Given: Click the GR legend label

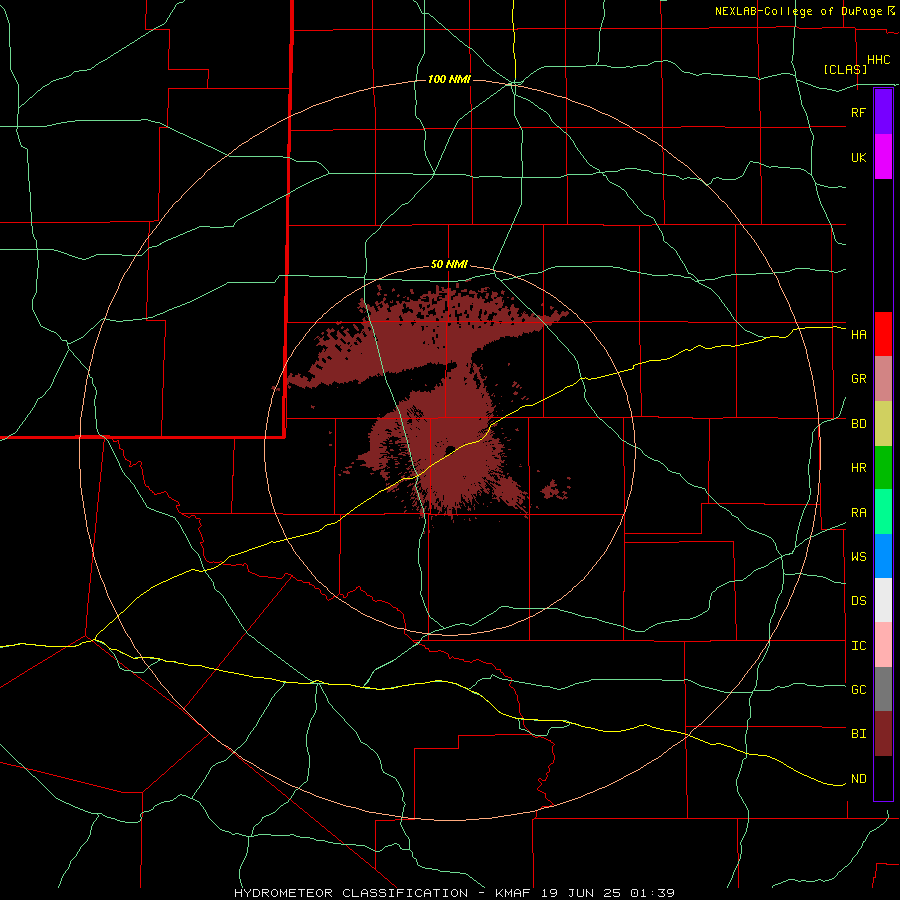Looking at the screenshot, I should pos(859,379).
